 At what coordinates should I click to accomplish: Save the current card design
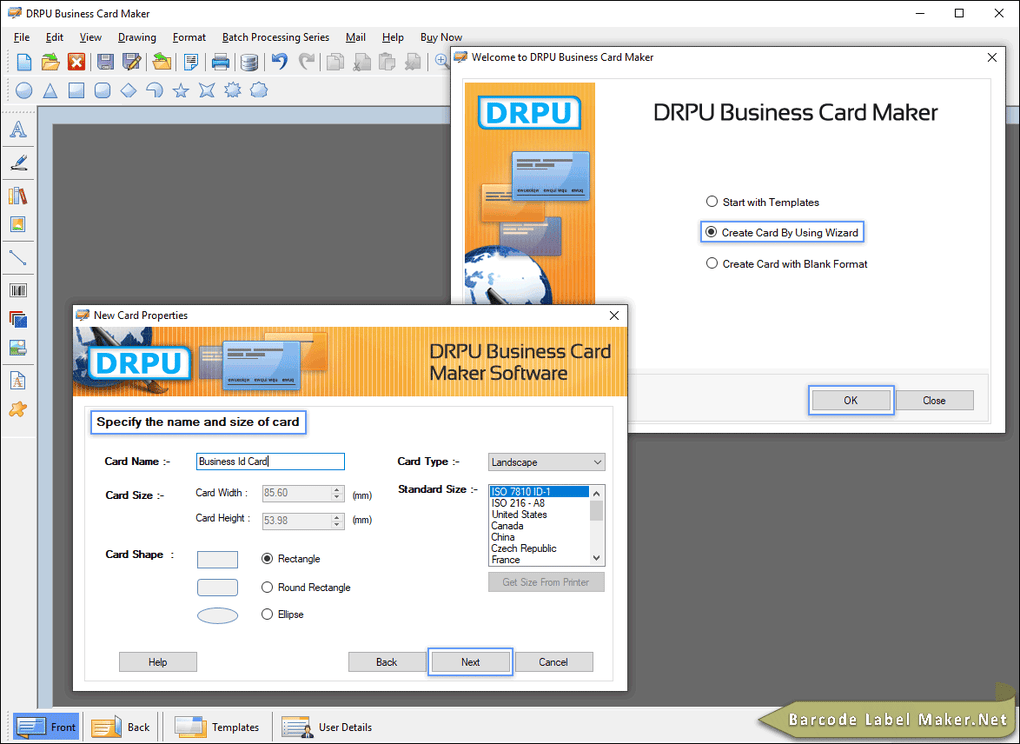[105, 61]
